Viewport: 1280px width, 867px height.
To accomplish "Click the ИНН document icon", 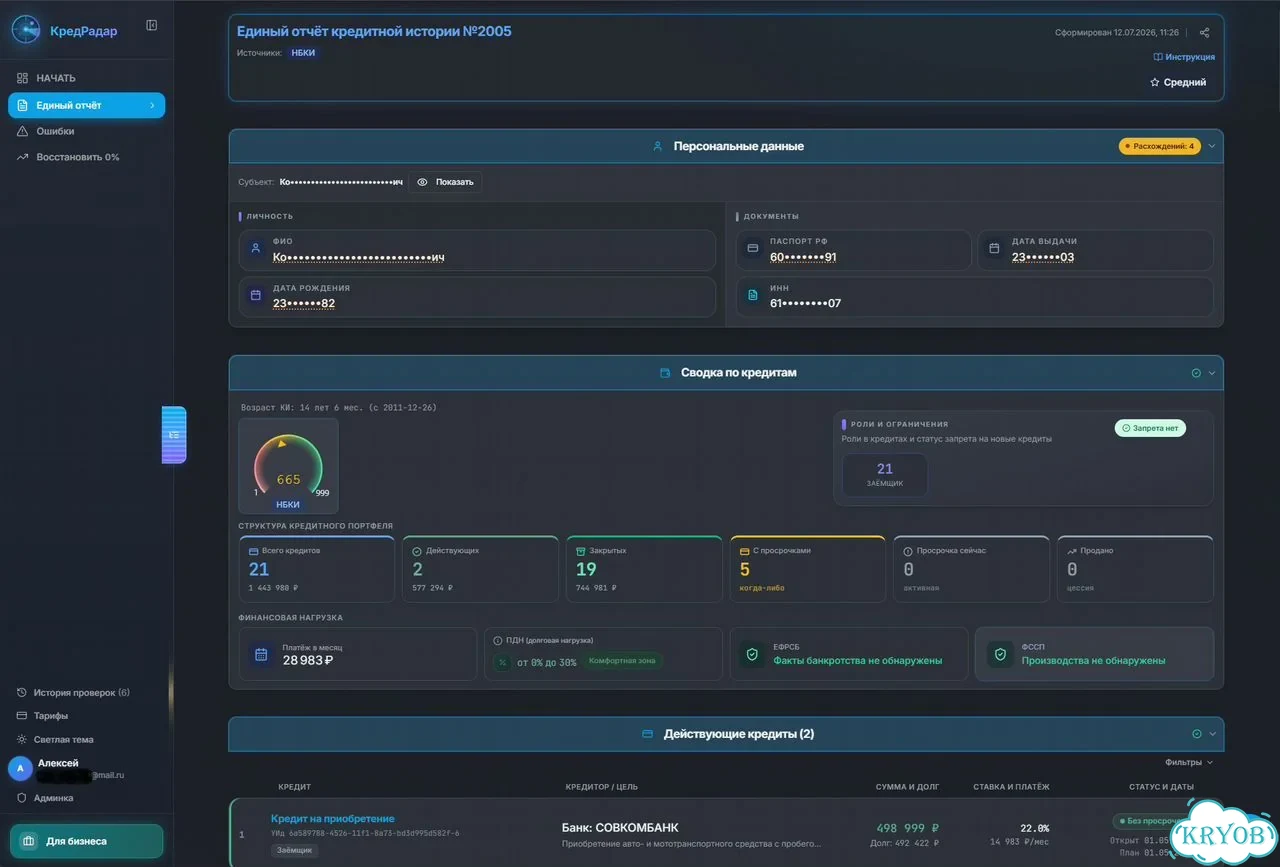I will [x=753, y=296].
